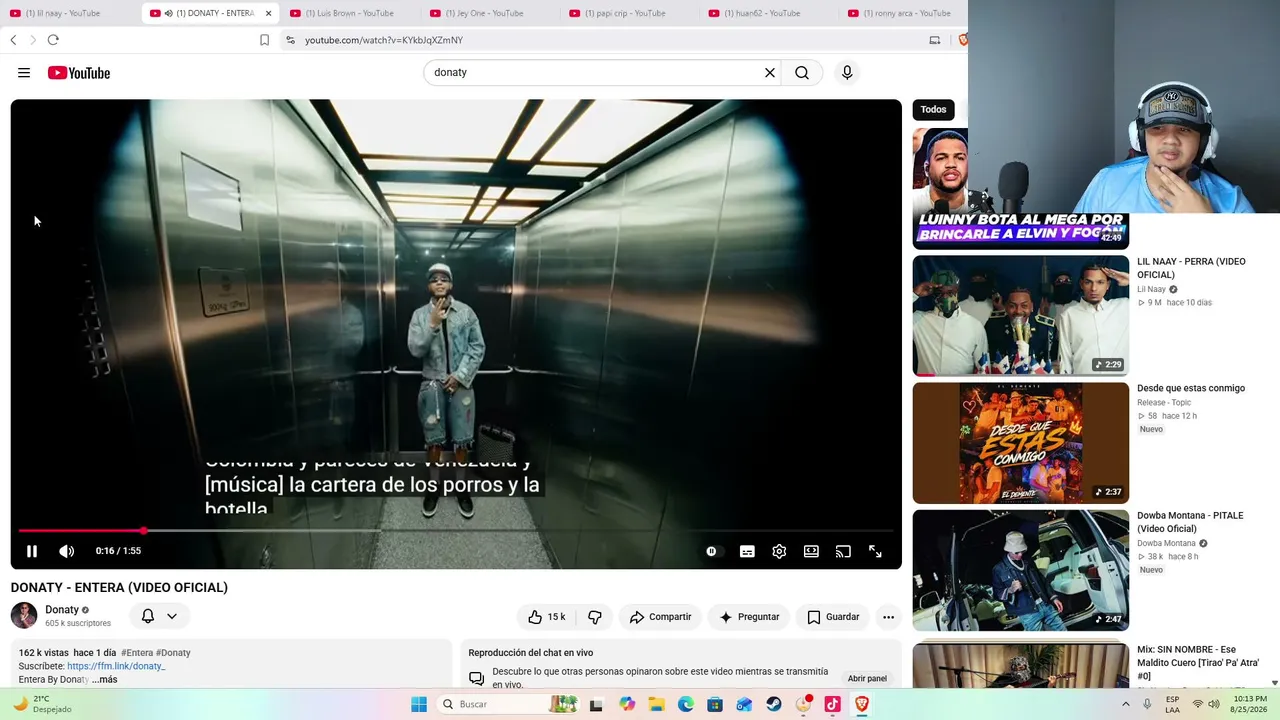The image size is (1280, 720).
Task: Click the Lil Naay channel name
Action: point(1151,290)
